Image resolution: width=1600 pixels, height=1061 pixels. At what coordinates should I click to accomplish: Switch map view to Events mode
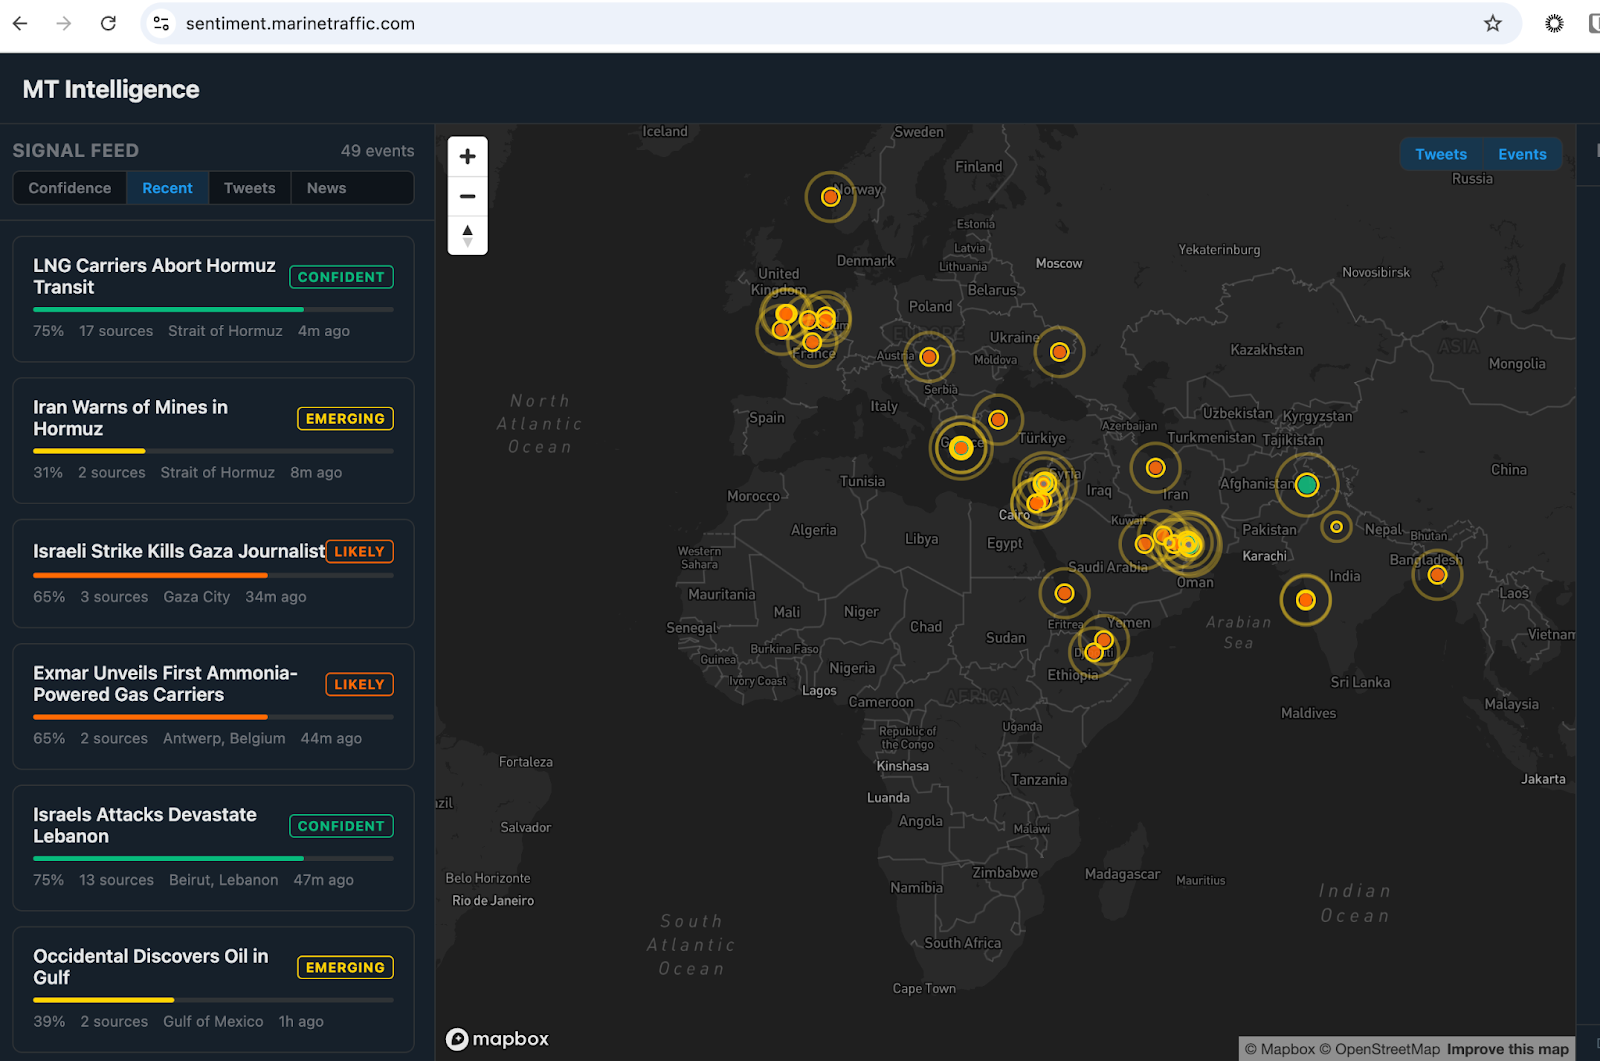click(x=1521, y=154)
